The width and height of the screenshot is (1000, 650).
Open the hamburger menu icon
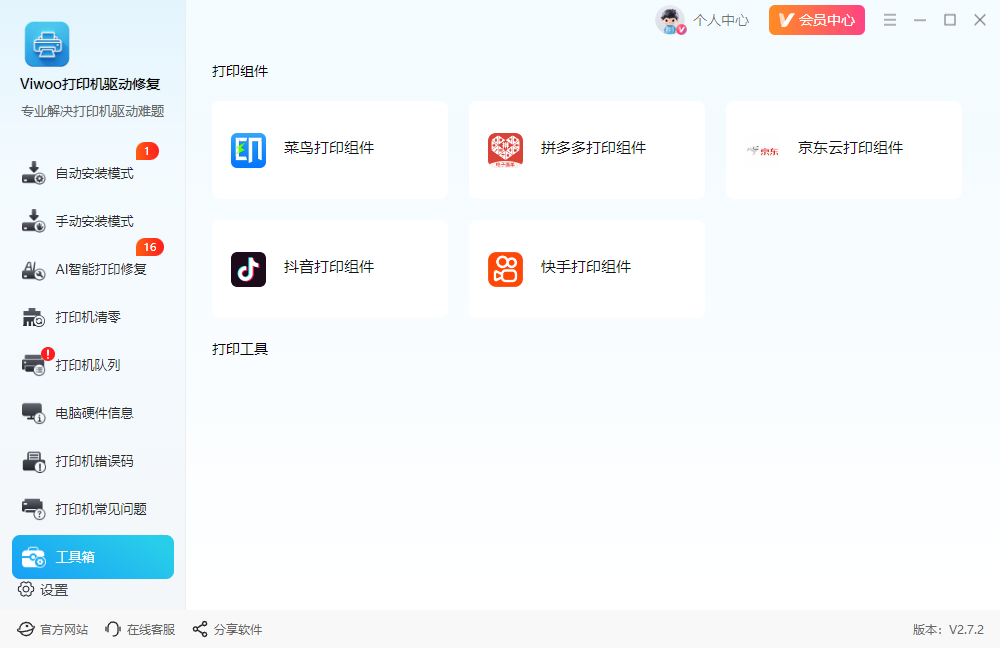(x=890, y=20)
